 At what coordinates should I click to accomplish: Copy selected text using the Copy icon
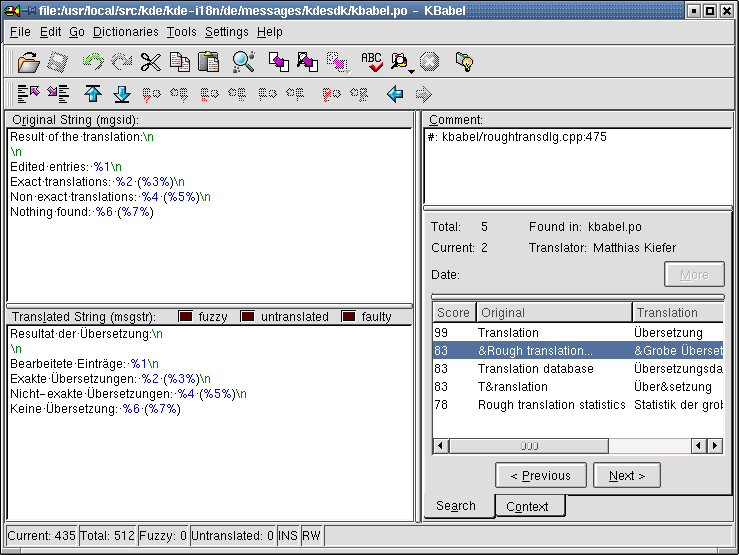point(180,62)
